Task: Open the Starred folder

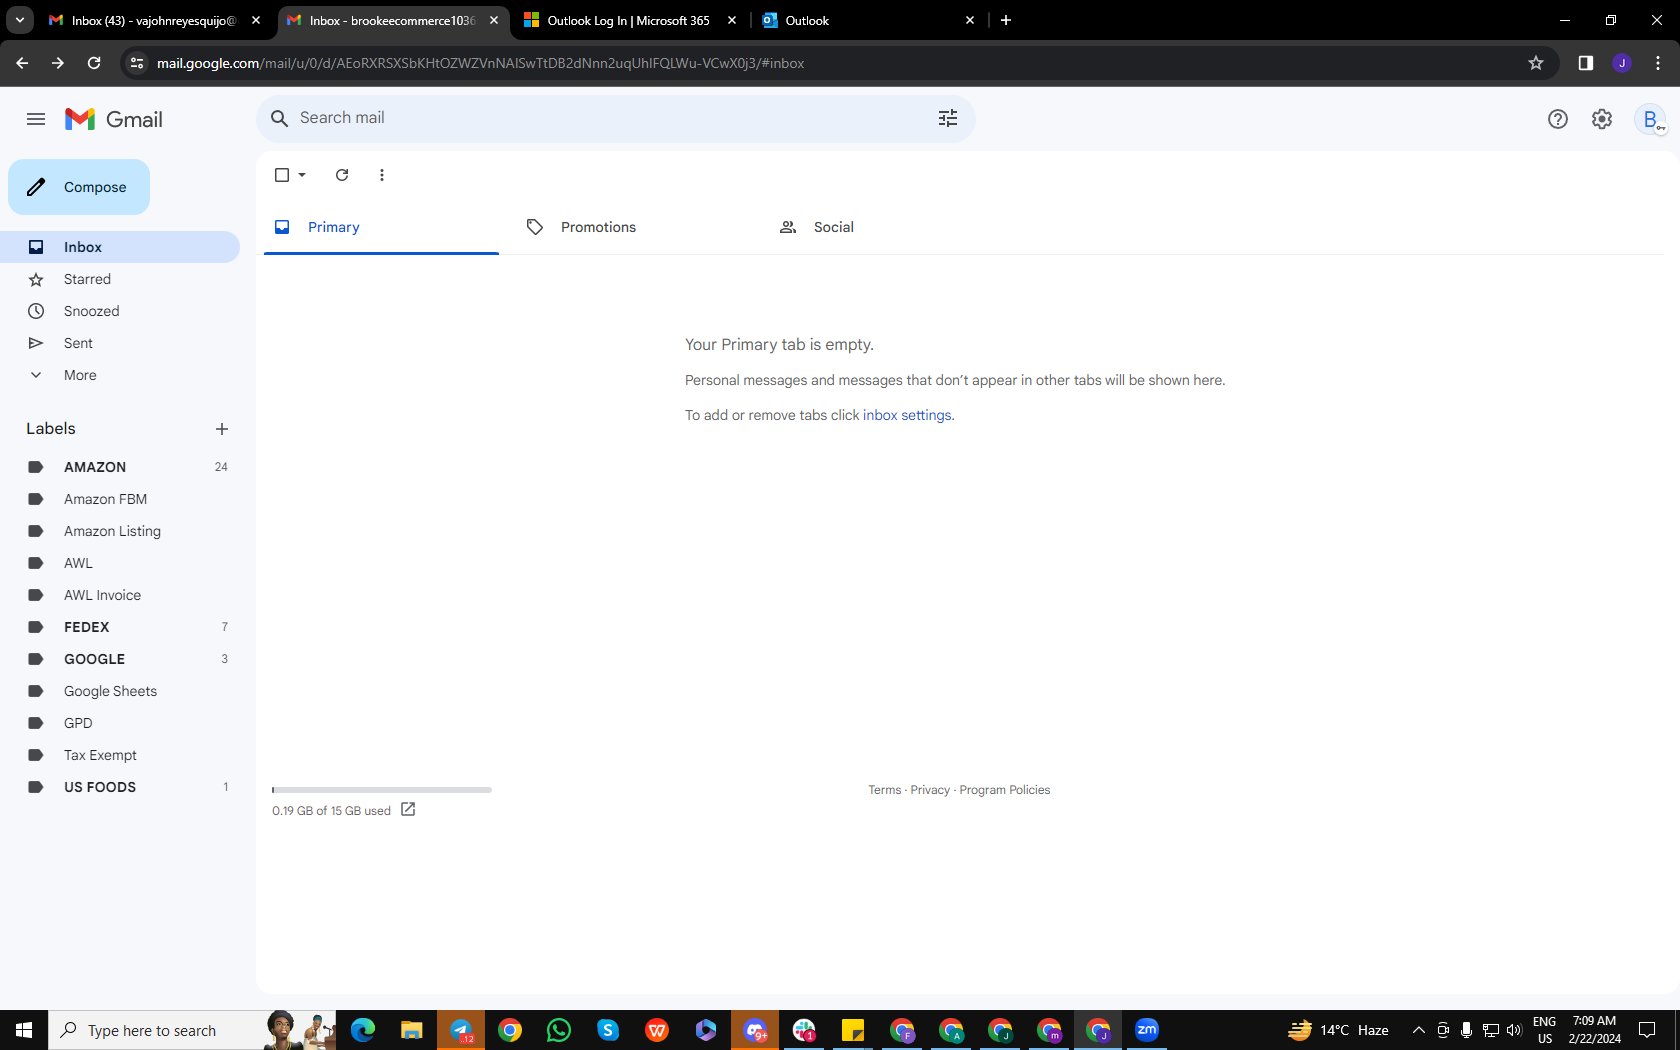Action: click(x=120, y=279)
